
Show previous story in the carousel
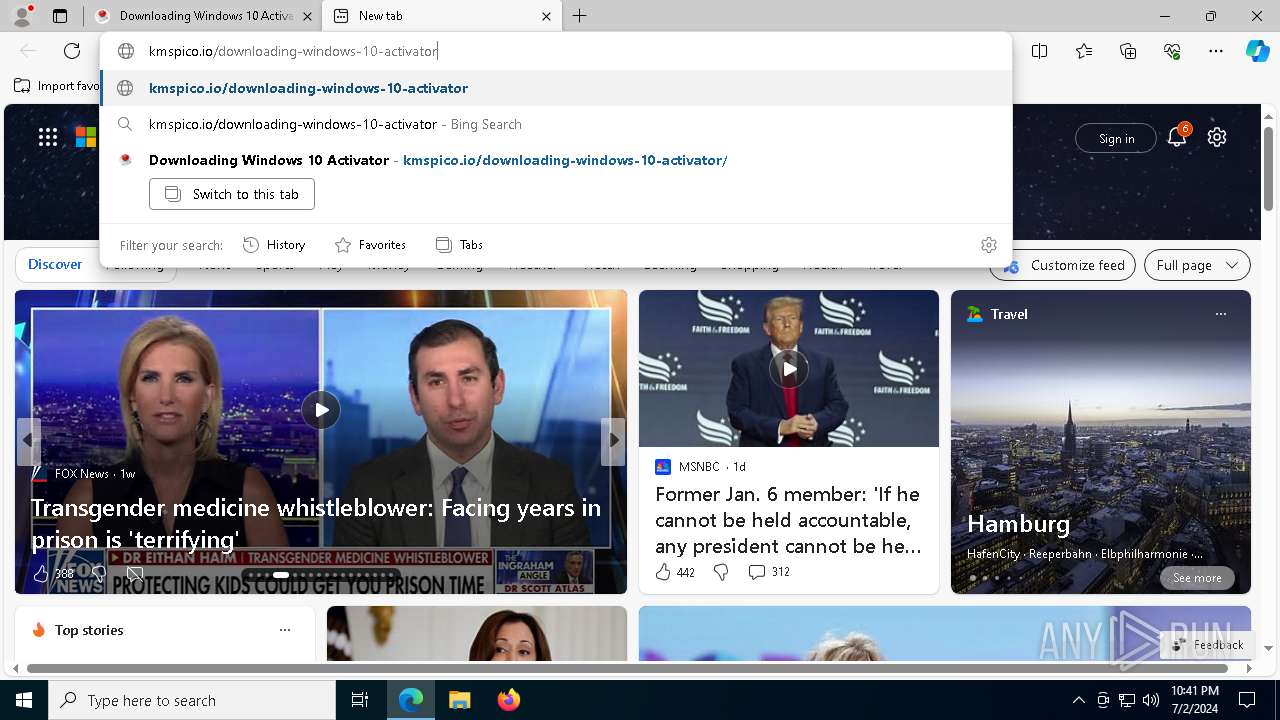(29, 440)
